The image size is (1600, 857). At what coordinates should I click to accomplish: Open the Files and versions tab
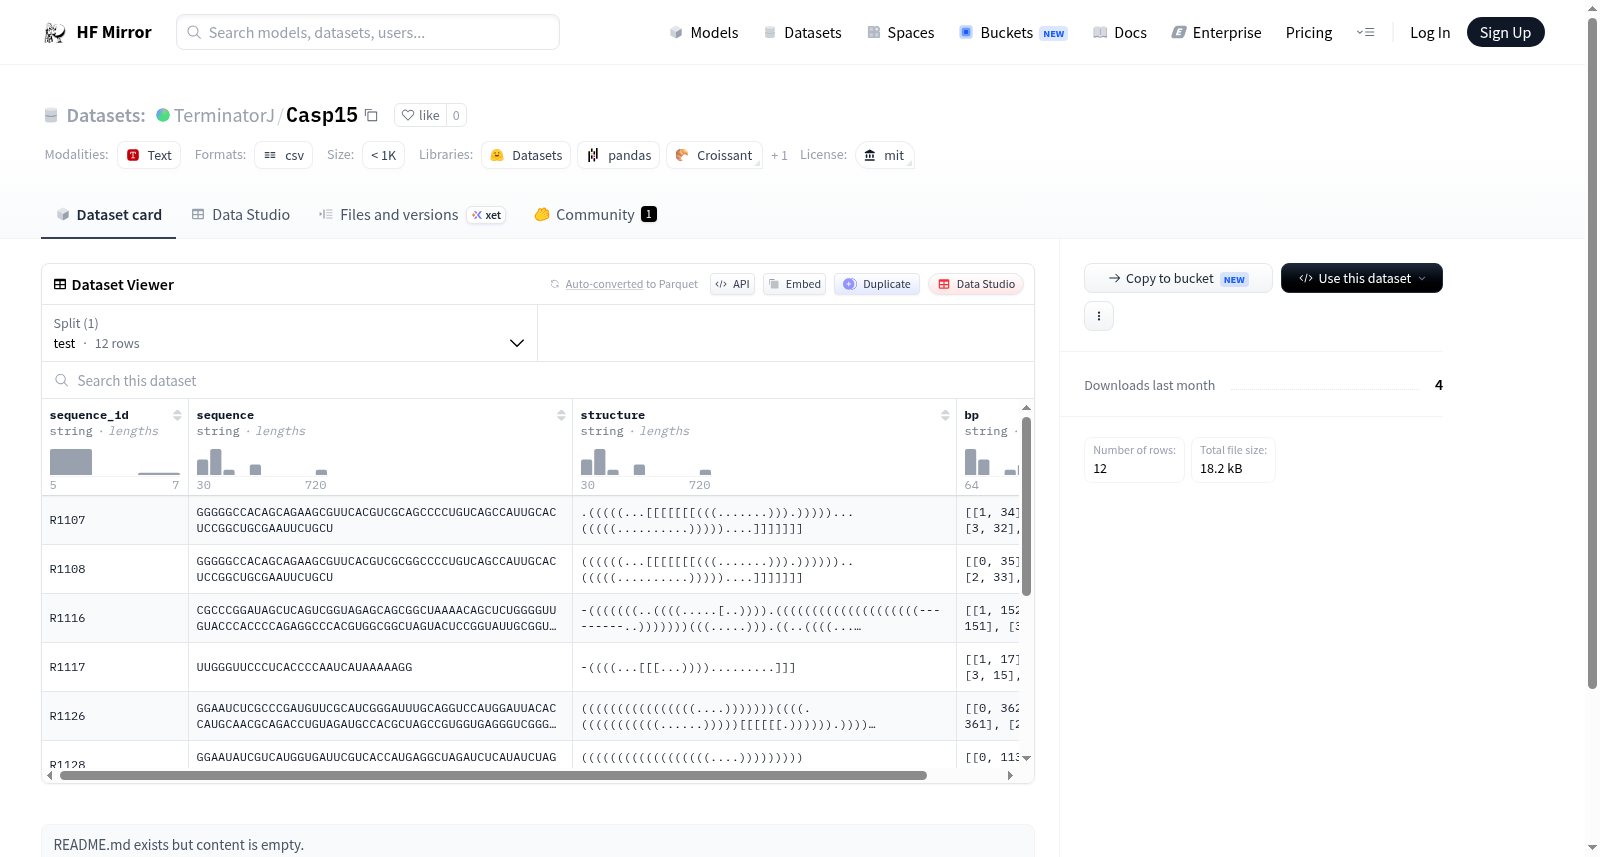412,215
